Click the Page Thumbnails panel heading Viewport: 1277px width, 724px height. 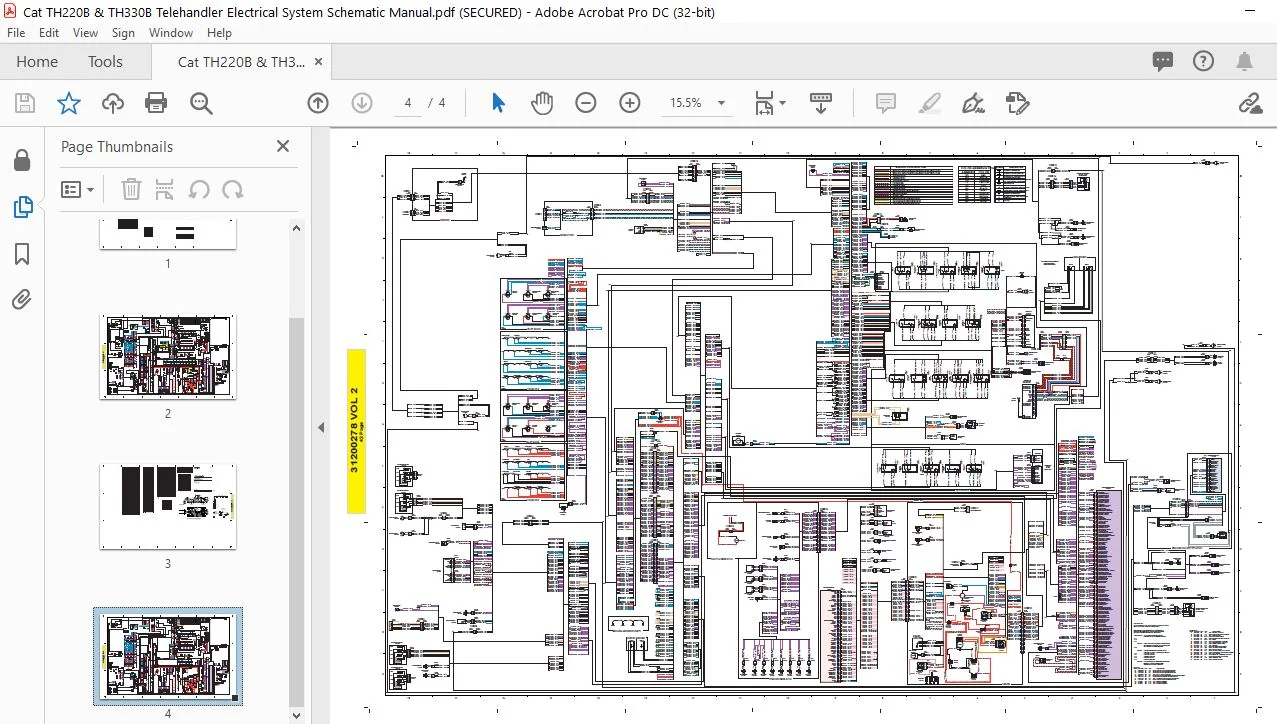[x=117, y=146]
